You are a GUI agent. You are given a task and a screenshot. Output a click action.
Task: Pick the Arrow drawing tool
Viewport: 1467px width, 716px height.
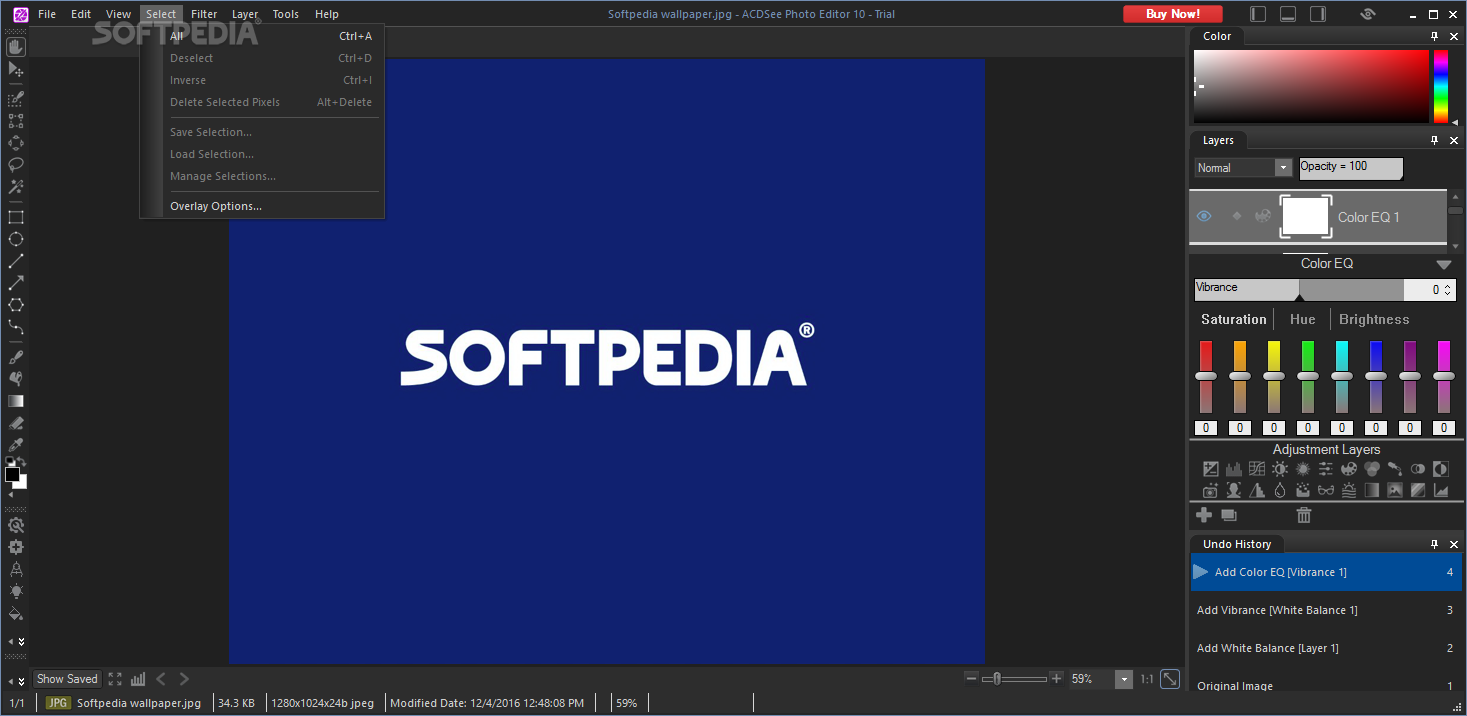pyautogui.click(x=15, y=283)
